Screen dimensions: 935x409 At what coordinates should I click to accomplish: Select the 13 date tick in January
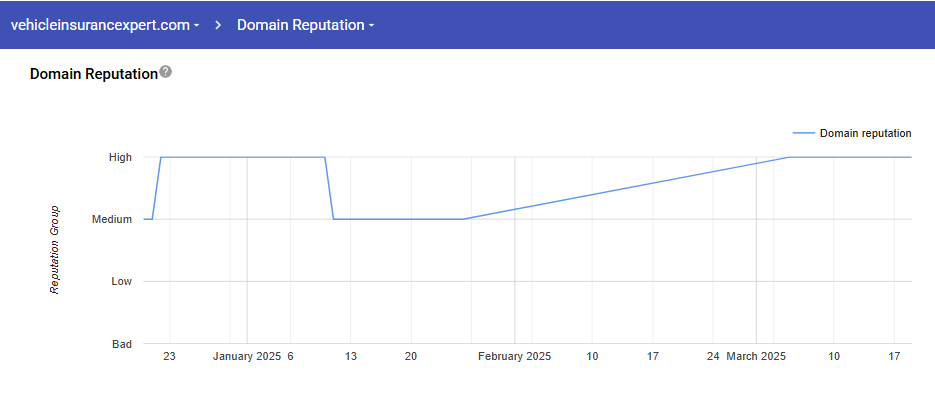click(x=351, y=356)
